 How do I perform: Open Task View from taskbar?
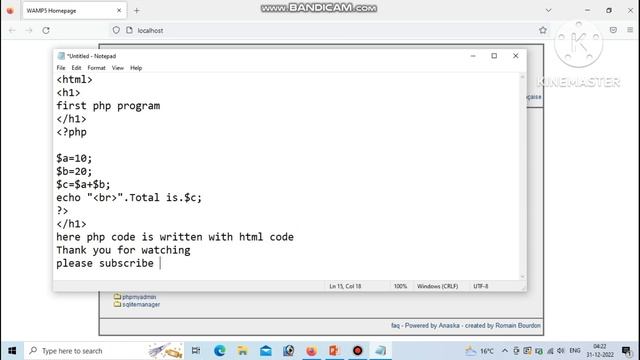tap(196, 351)
